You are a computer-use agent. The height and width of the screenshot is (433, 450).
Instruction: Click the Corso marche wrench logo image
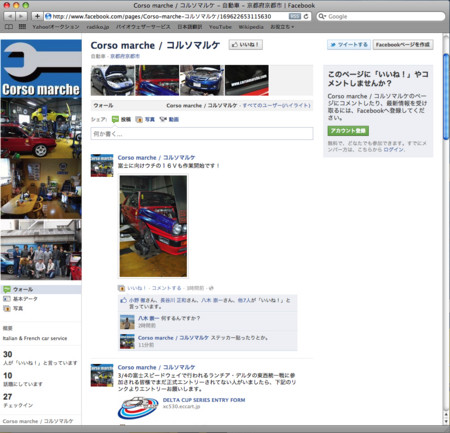pyautogui.click(x=41, y=68)
